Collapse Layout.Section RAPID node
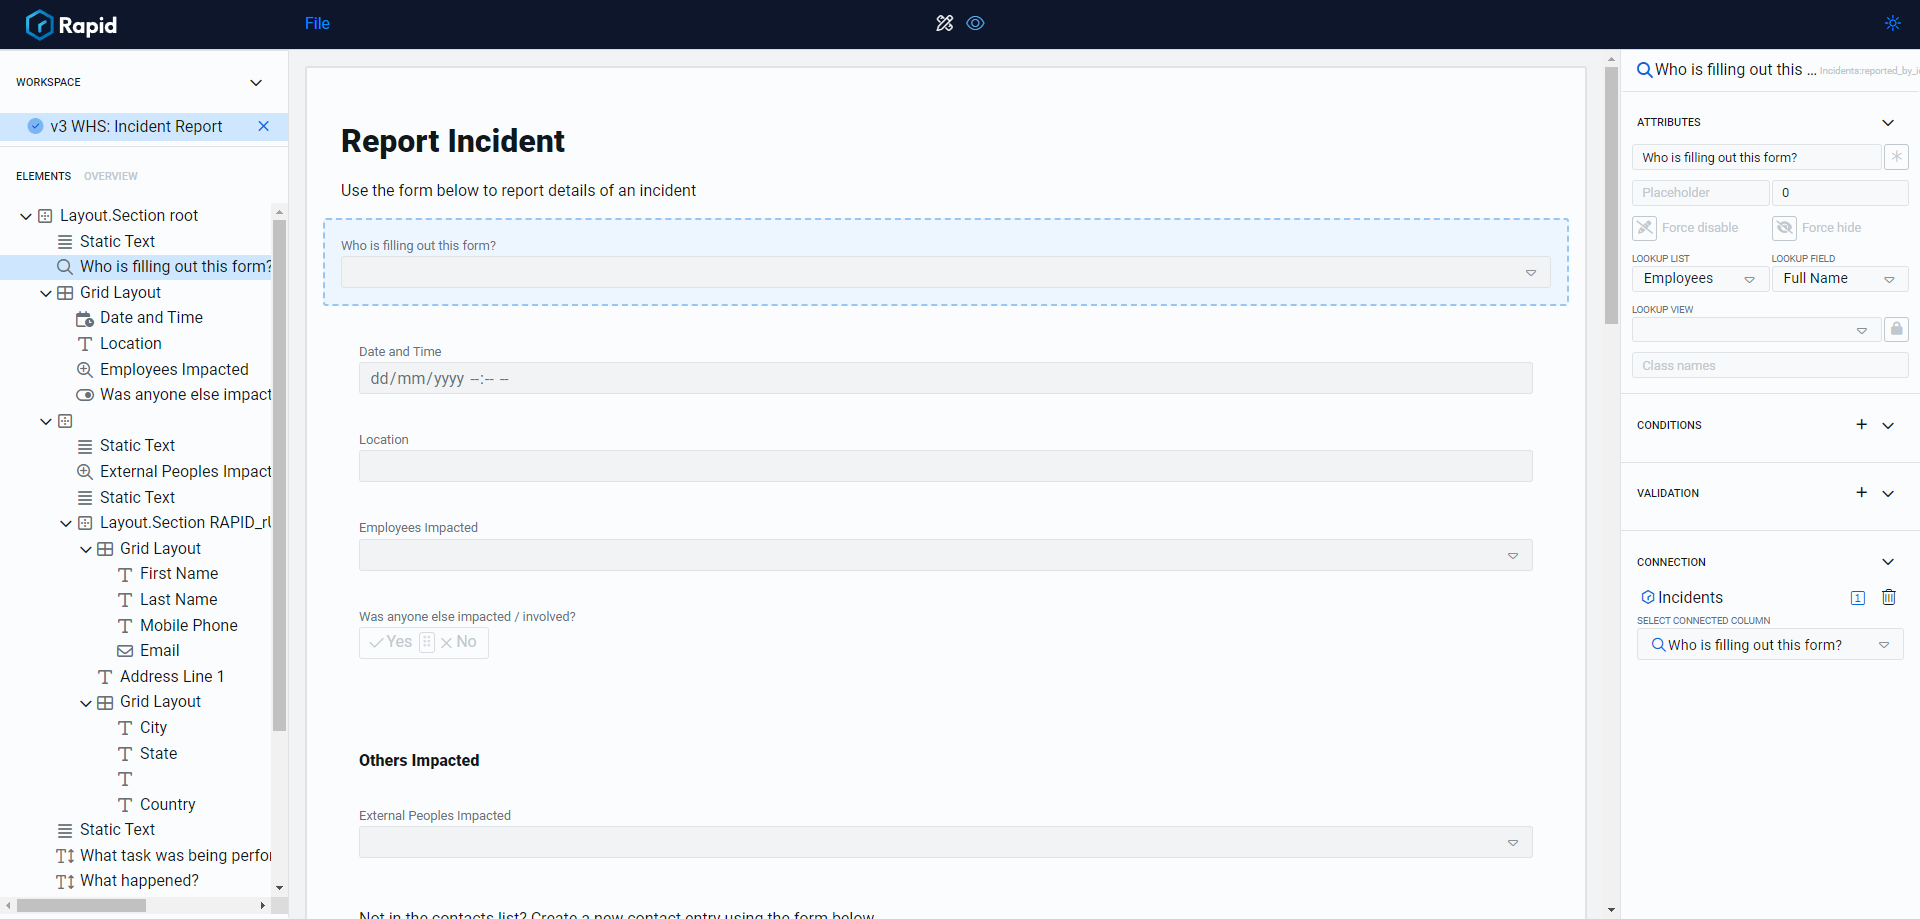This screenshot has height=919, width=1920. click(x=66, y=523)
